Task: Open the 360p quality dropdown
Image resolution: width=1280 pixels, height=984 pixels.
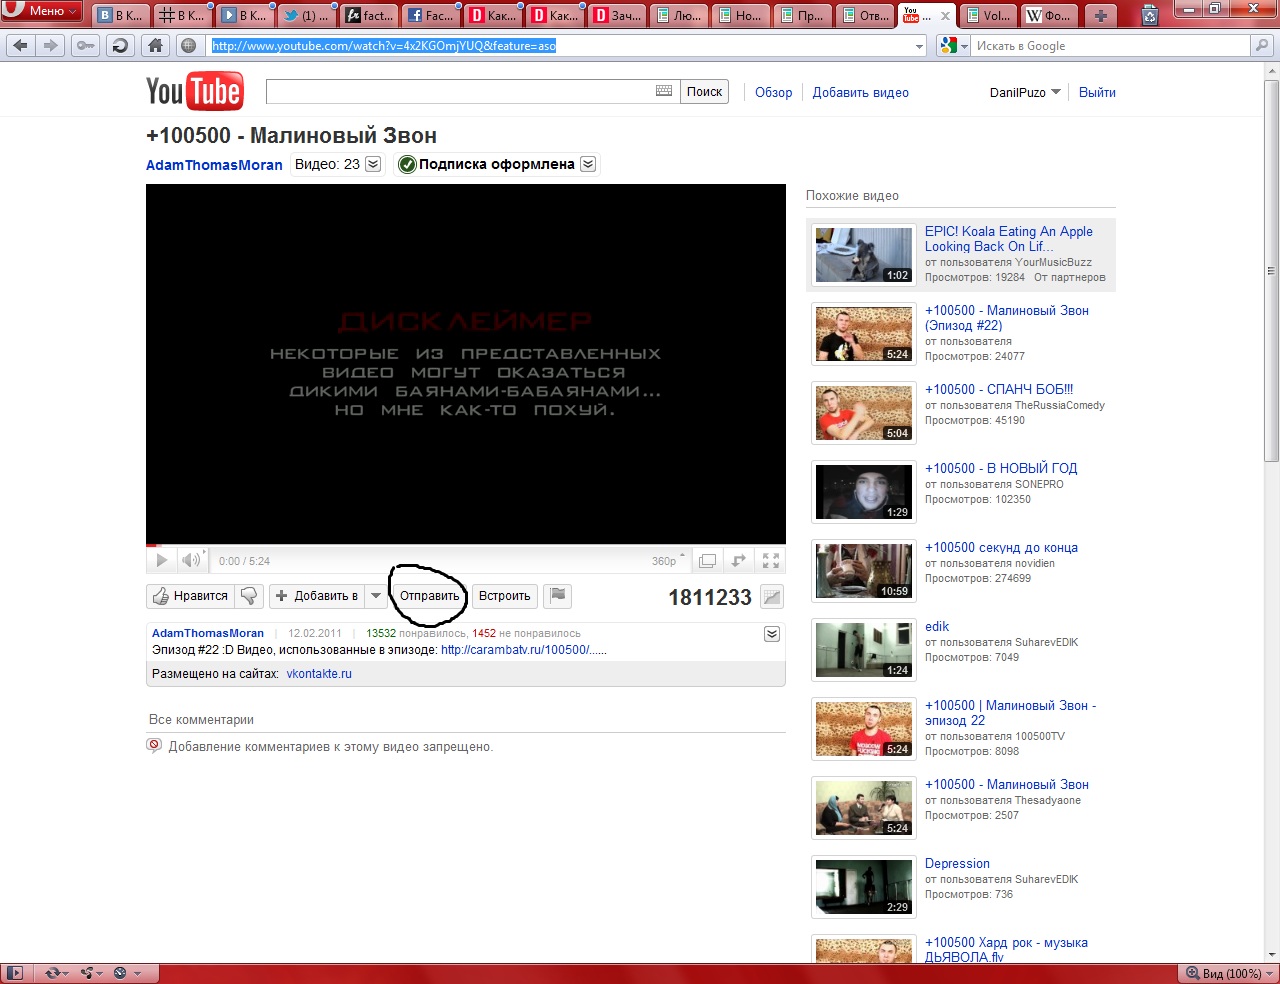Action: point(668,561)
